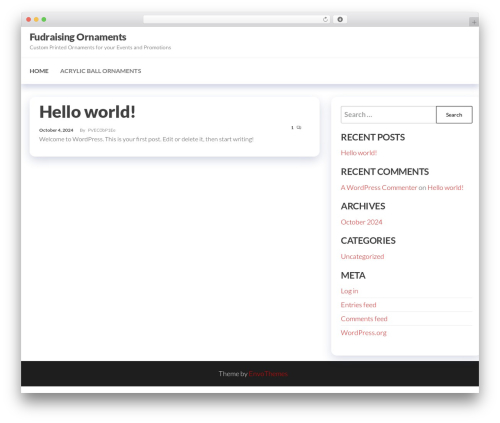Viewport: 500px width, 423px height.
Task: Open Hello world! under Recent Posts
Action: pyautogui.click(x=359, y=153)
